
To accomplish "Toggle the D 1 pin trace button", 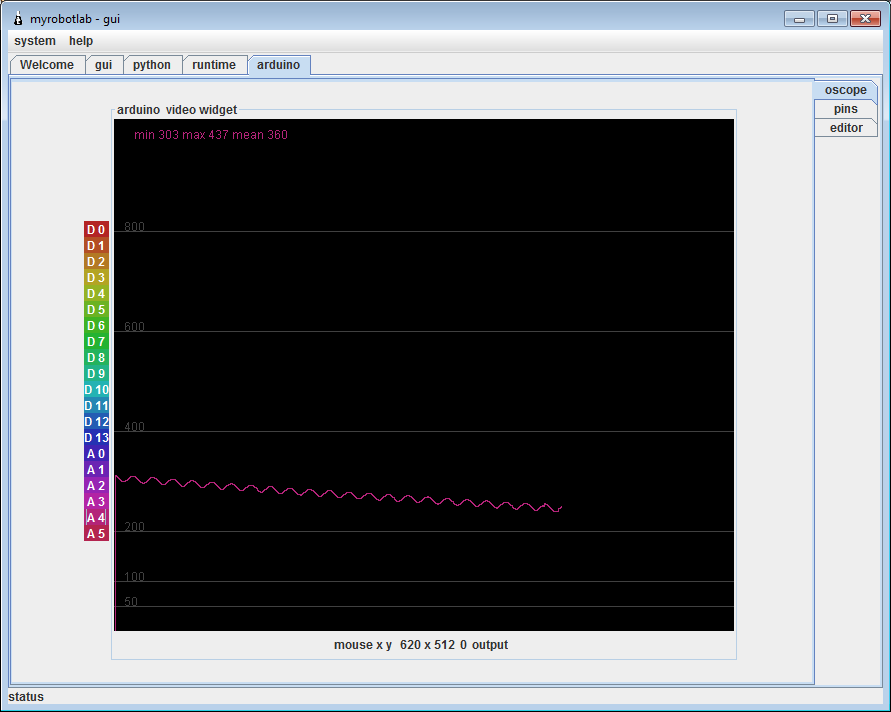I will [96, 245].
